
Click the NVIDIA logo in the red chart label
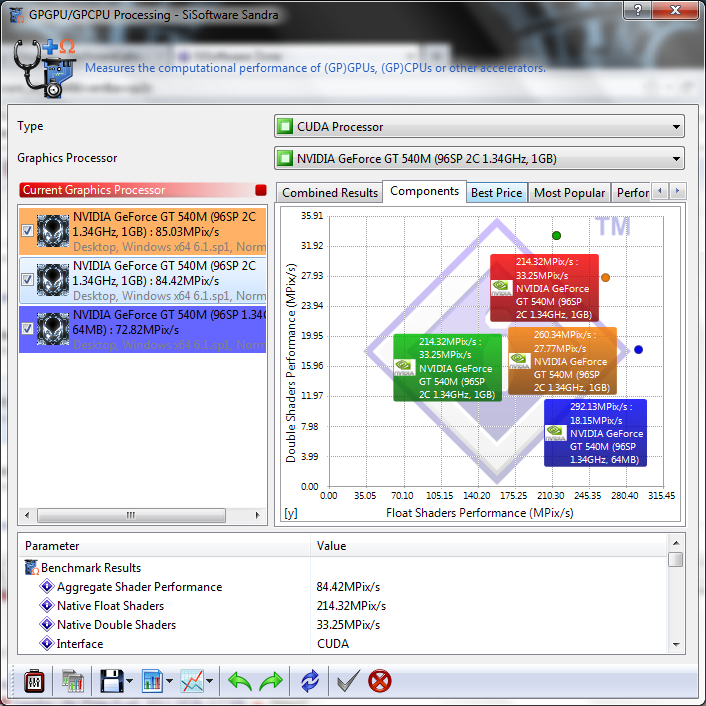pyautogui.click(x=501, y=288)
